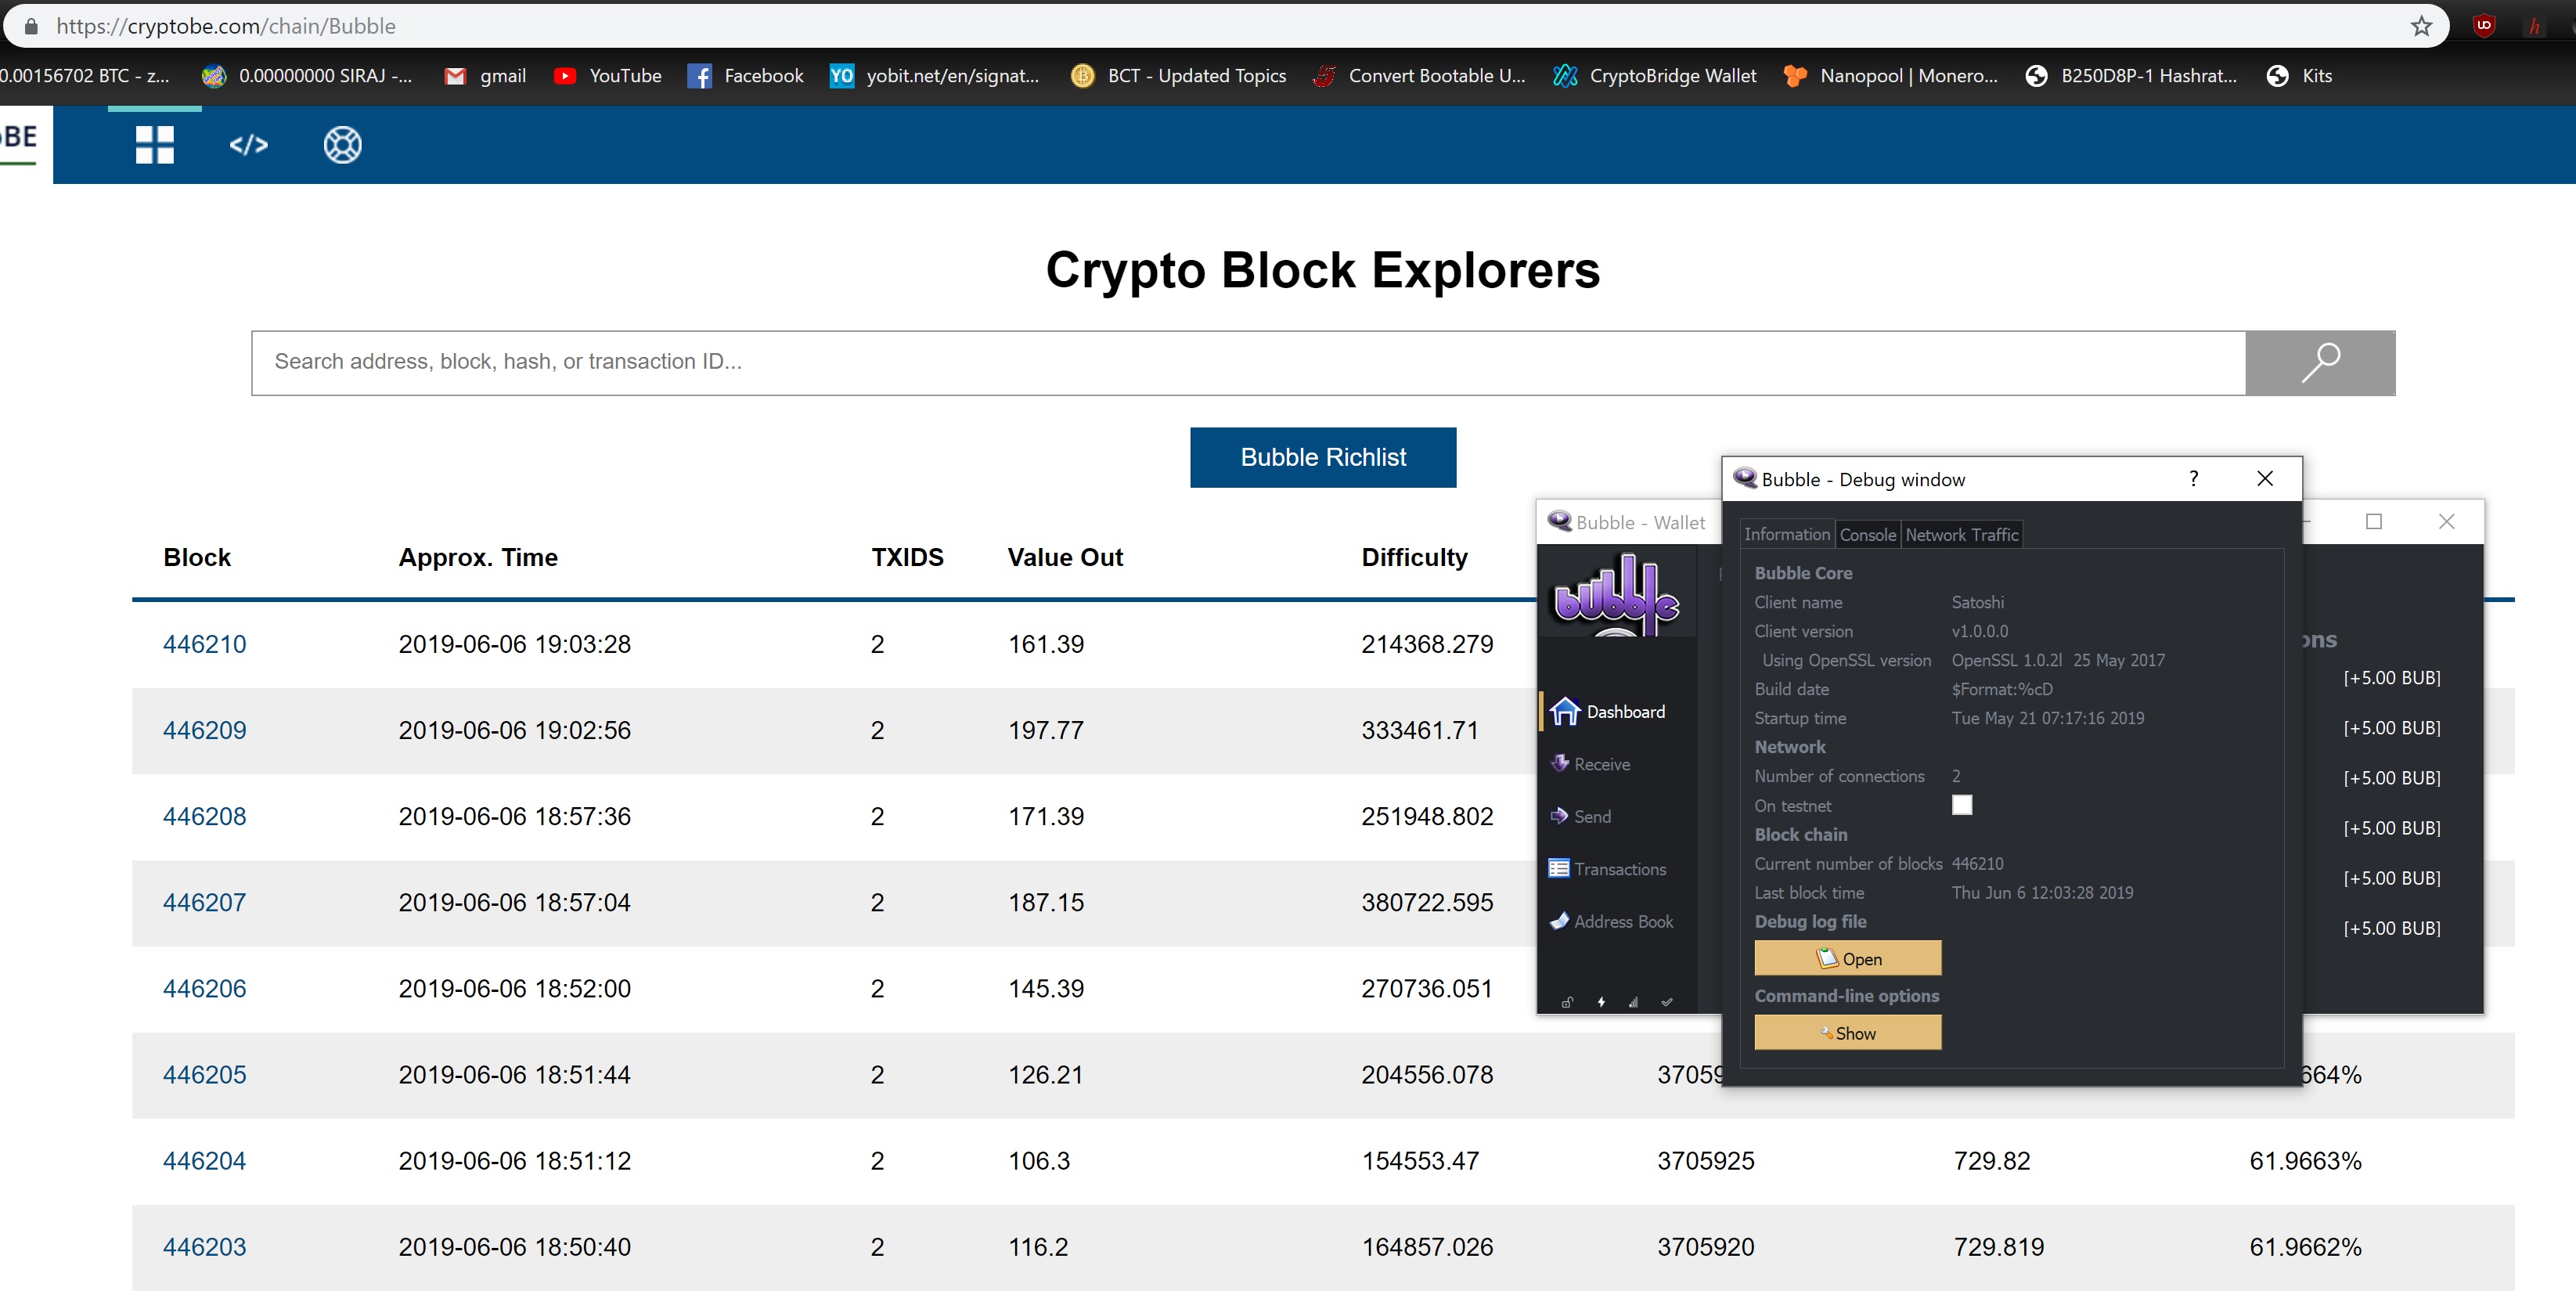Image resolution: width=2576 pixels, height=1291 pixels.
Task: Open the code API icon in header
Action: coord(249,145)
